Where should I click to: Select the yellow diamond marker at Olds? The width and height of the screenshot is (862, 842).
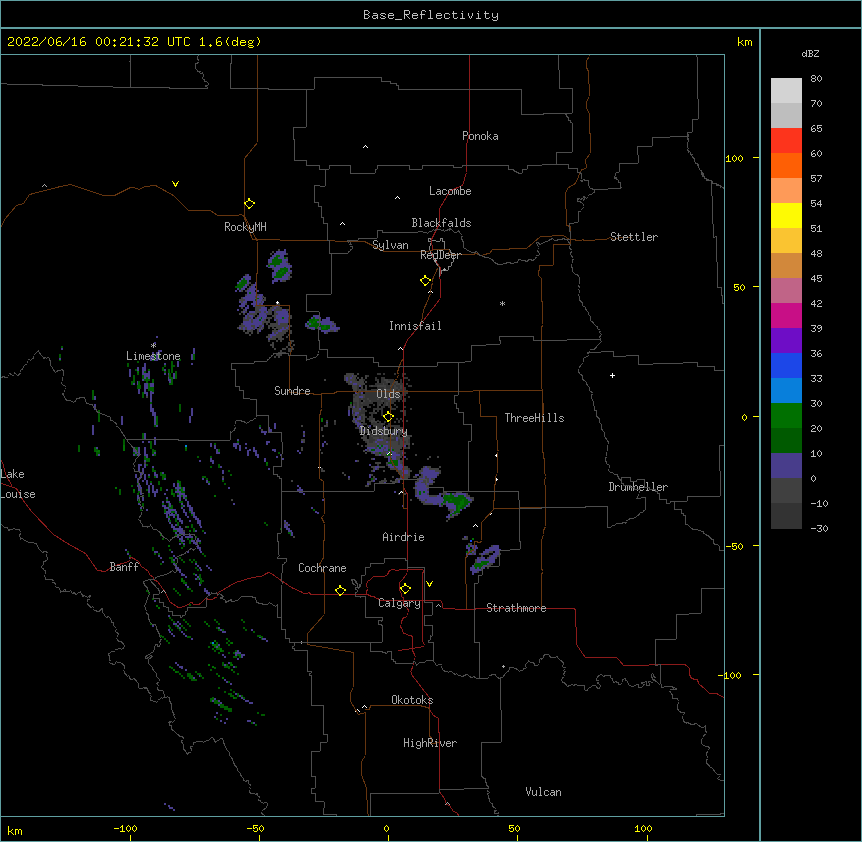click(x=388, y=417)
